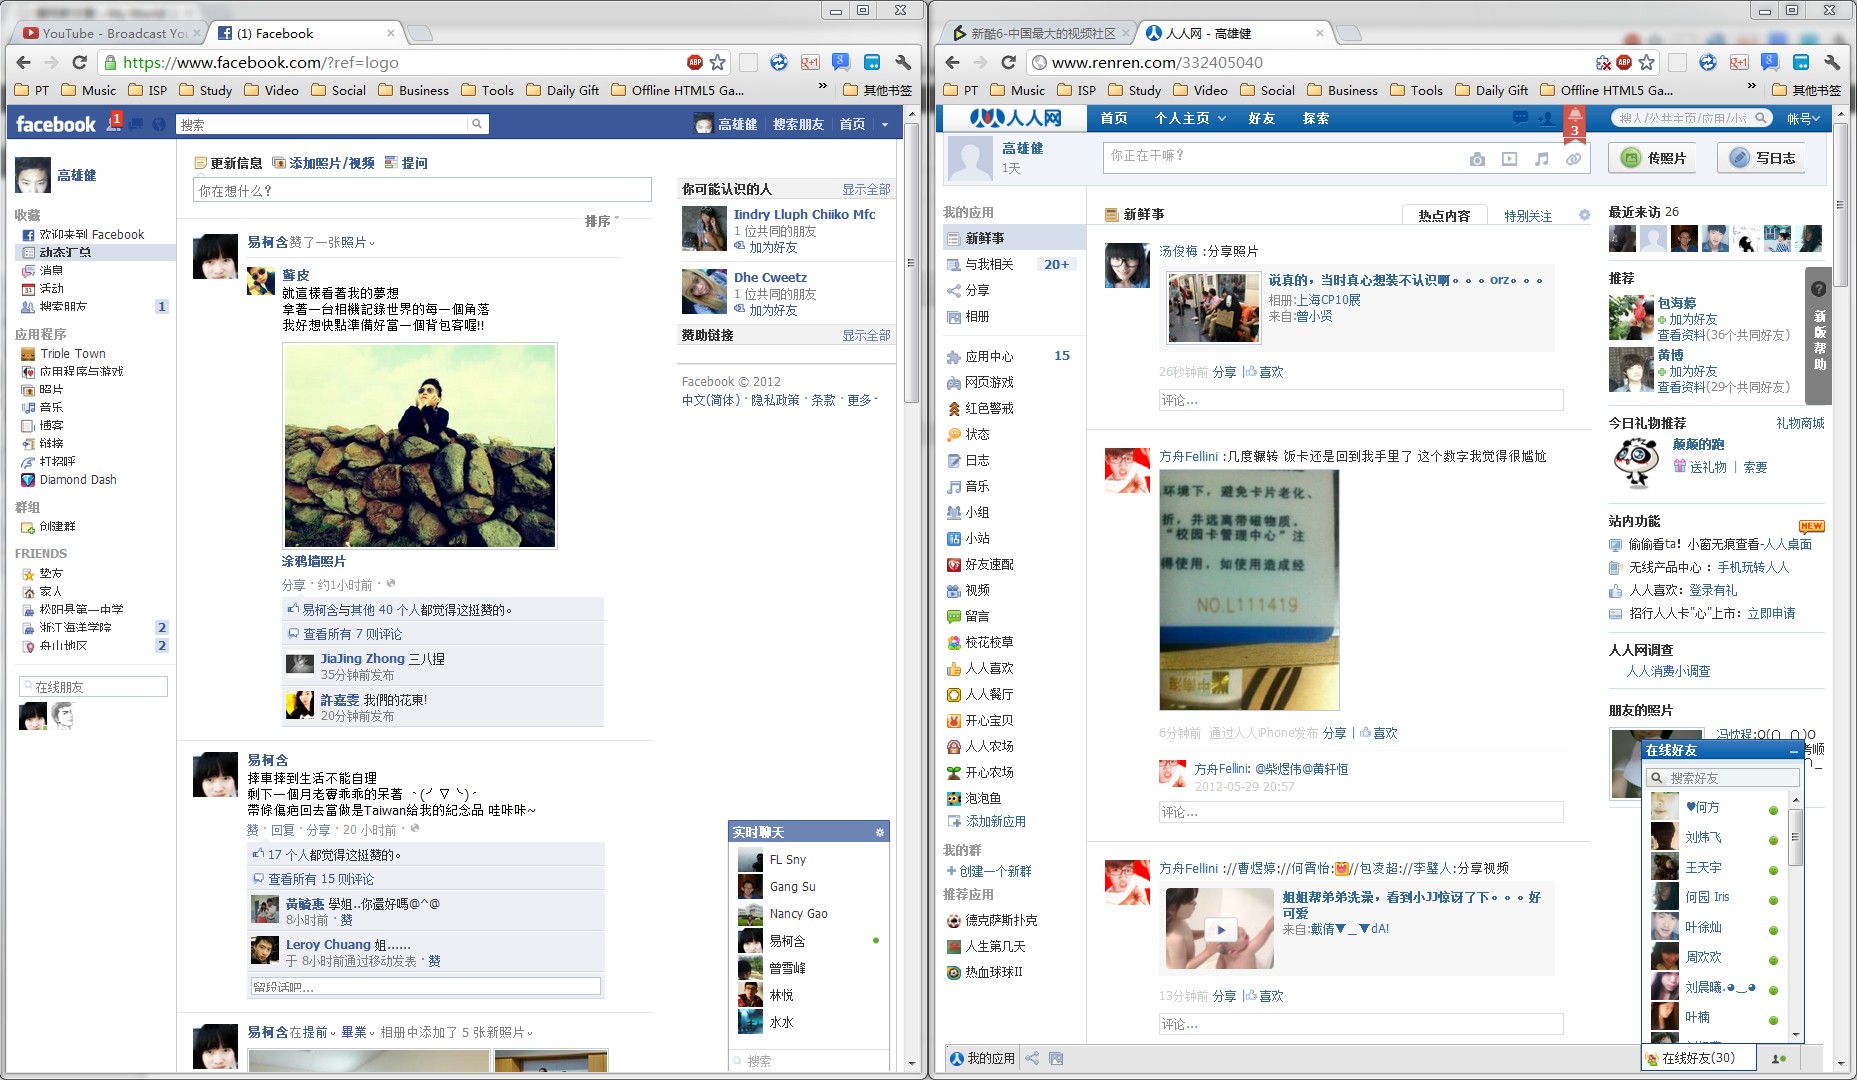Like 黃毓惠's comment with 赞

[x=346, y=920]
